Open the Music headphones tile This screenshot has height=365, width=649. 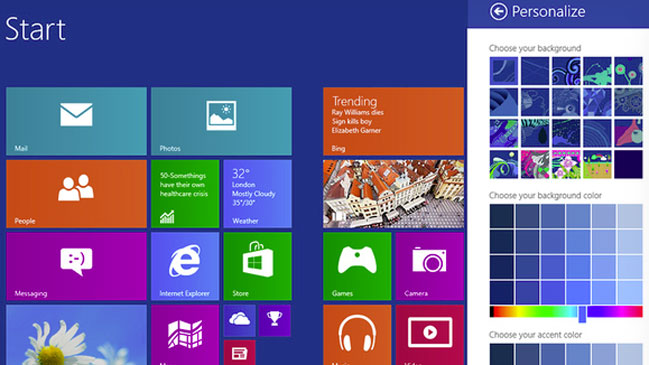click(x=357, y=335)
